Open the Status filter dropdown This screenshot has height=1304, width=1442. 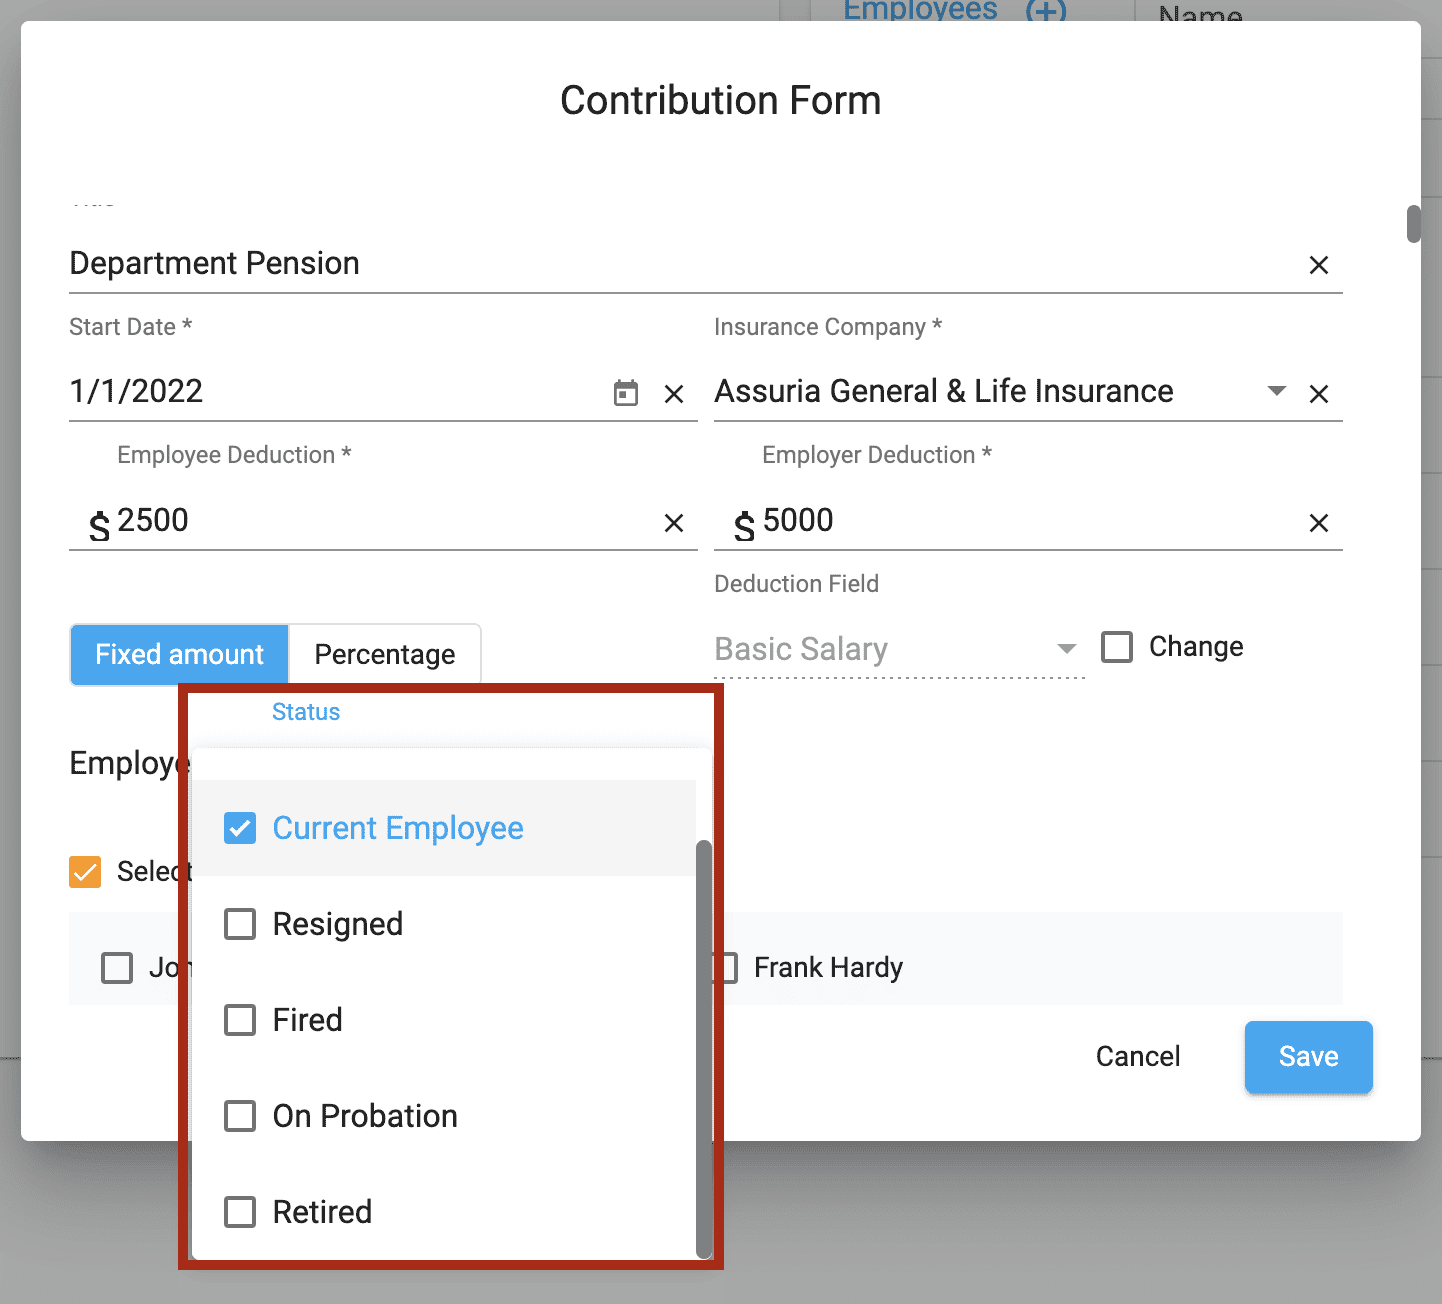point(306,712)
